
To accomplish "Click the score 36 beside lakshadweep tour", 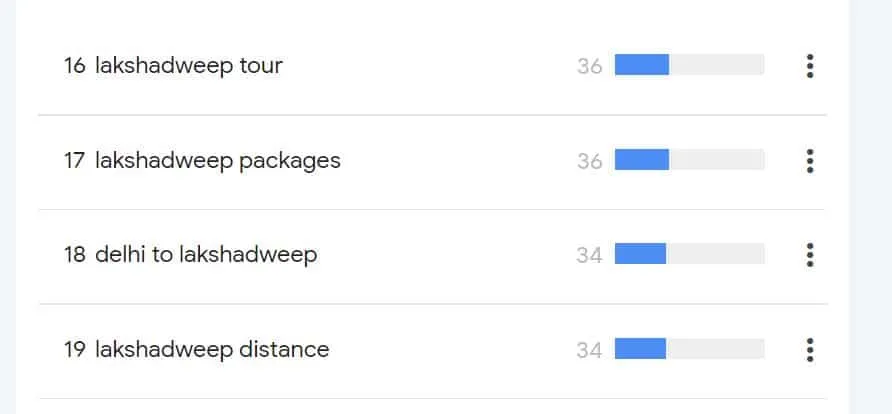I will point(589,67).
